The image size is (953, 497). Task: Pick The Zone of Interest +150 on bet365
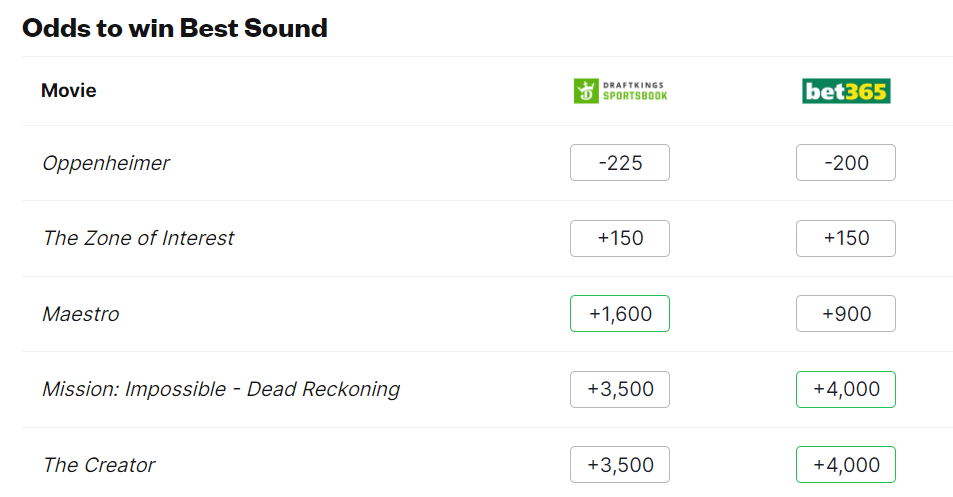point(846,238)
